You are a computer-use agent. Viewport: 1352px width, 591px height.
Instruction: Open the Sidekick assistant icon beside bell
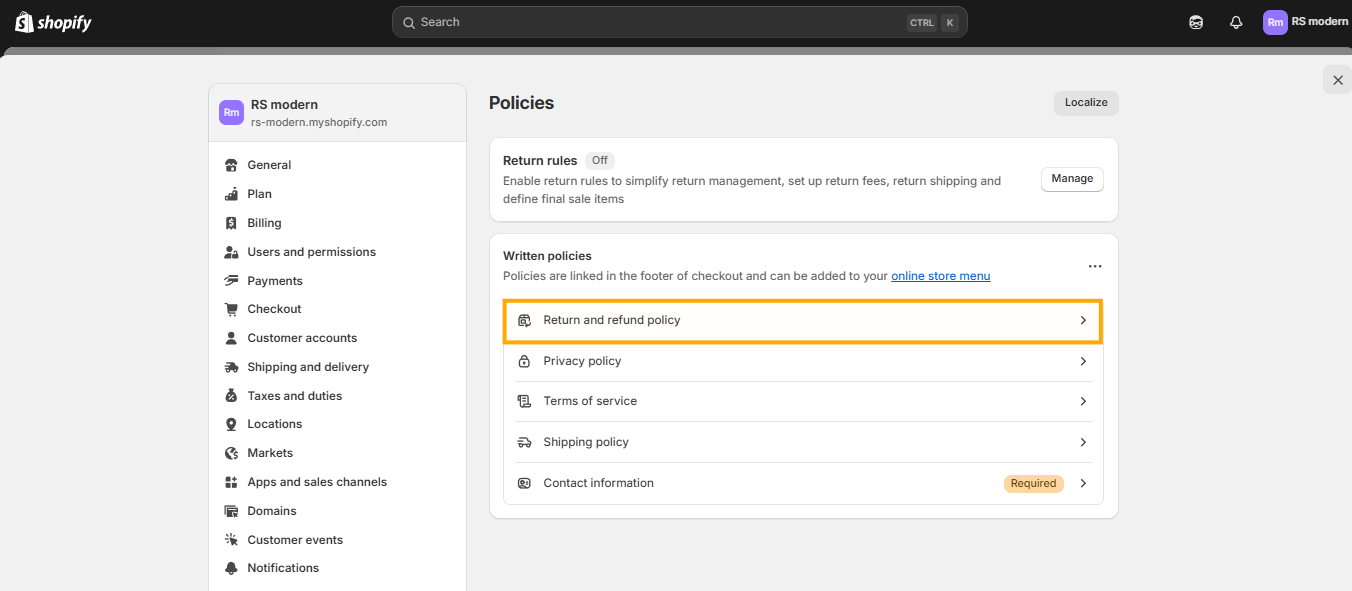point(1196,22)
